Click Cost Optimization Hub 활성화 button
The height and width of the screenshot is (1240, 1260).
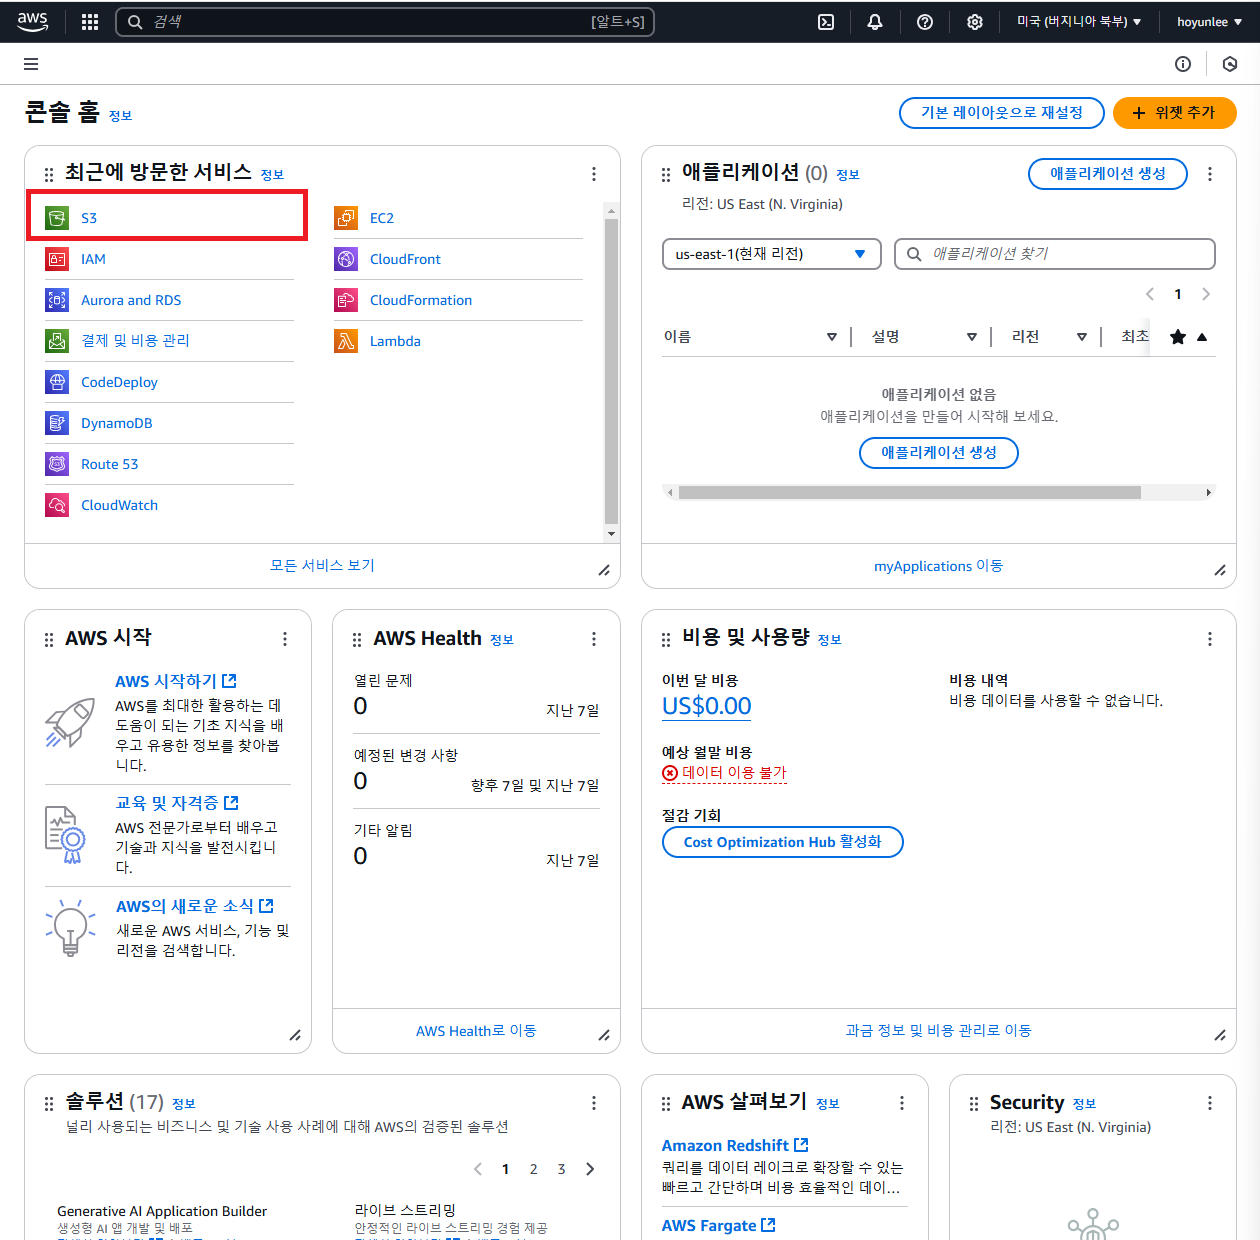(783, 842)
